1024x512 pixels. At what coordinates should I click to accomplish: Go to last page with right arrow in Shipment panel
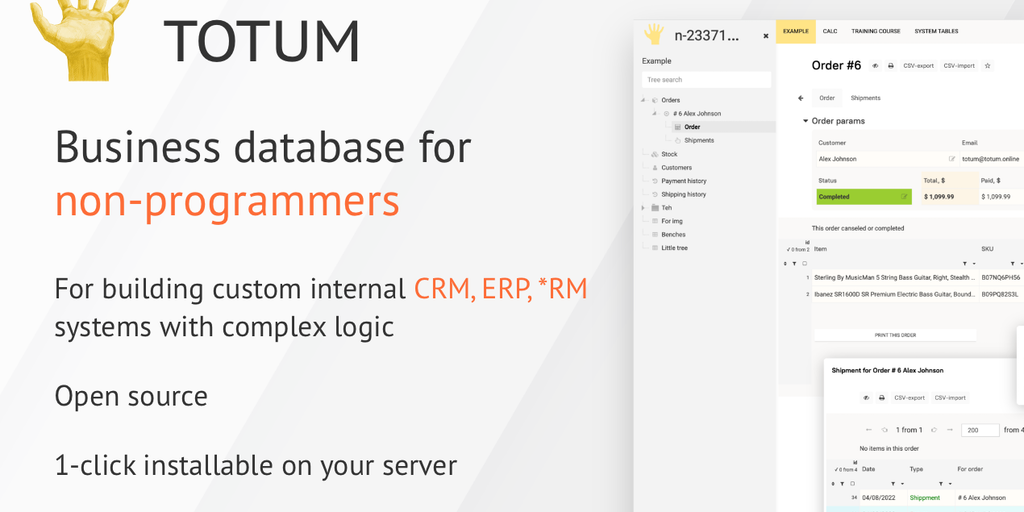tap(950, 430)
